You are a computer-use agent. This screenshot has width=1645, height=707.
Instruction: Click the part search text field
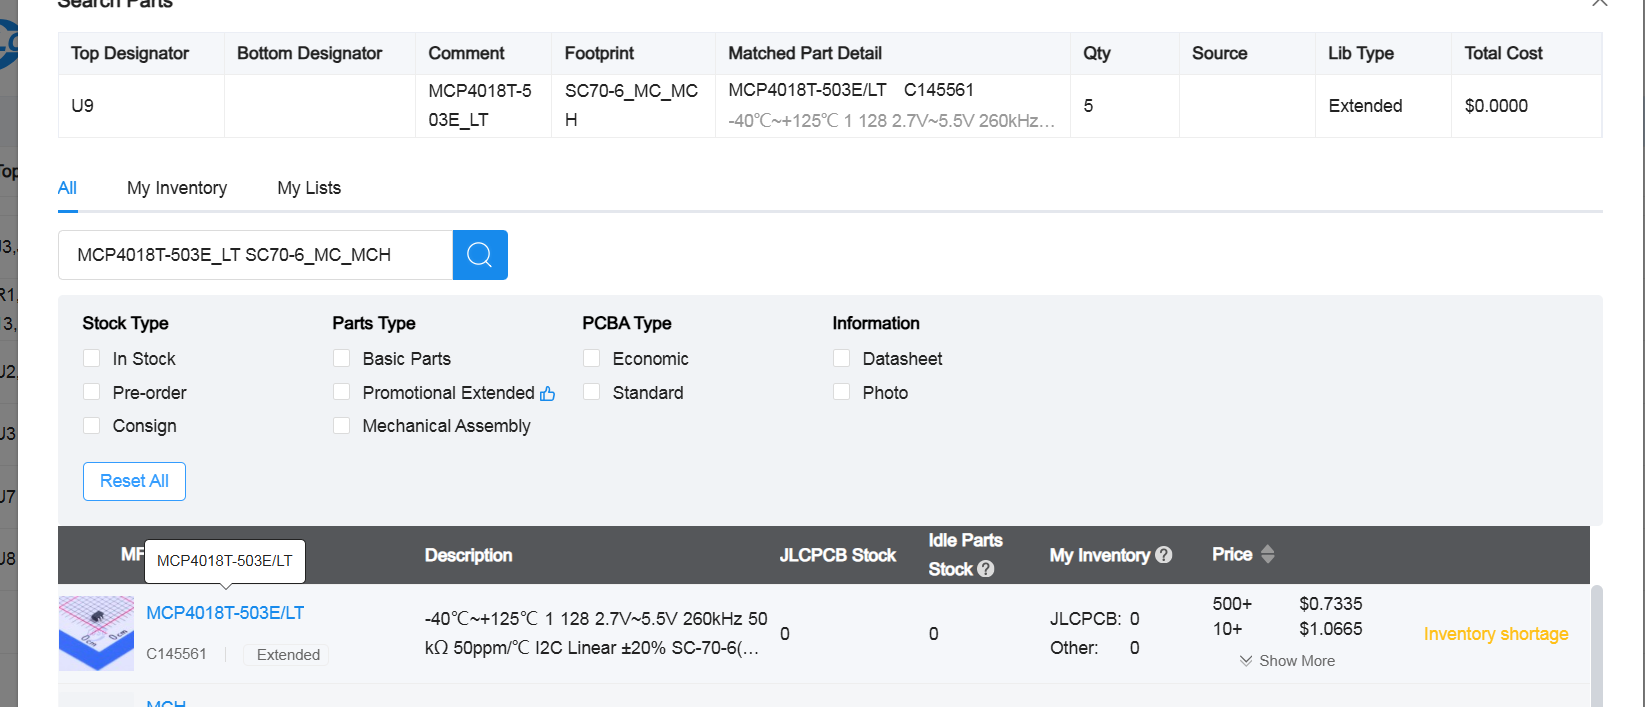255,255
